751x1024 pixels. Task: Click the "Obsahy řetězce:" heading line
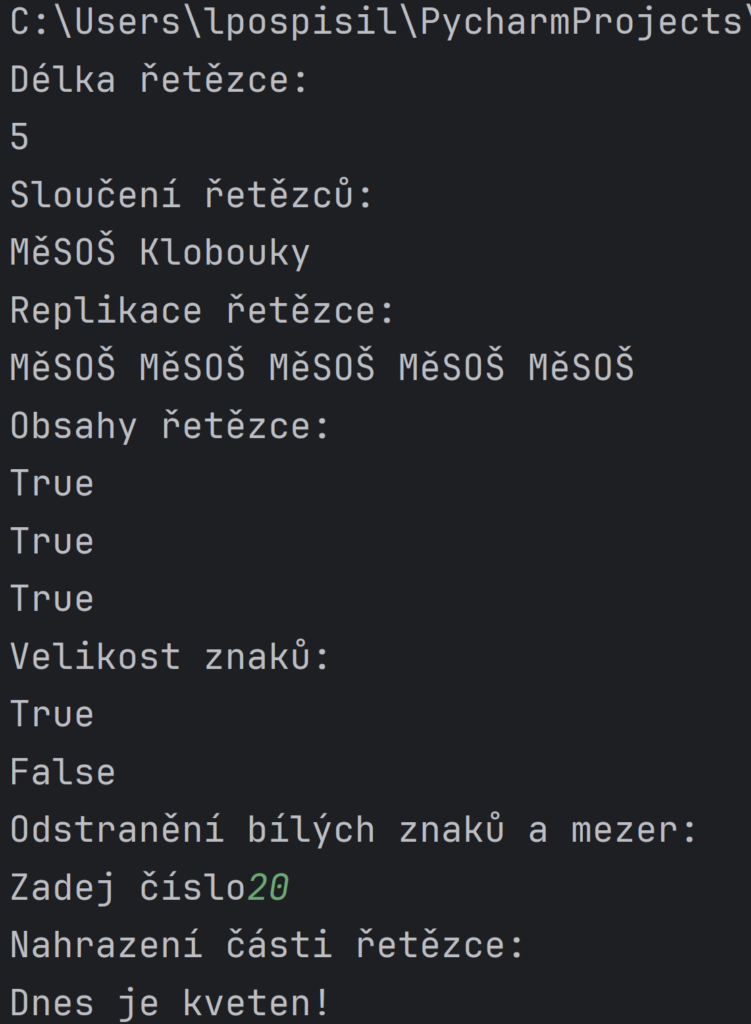click(x=170, y=426)
